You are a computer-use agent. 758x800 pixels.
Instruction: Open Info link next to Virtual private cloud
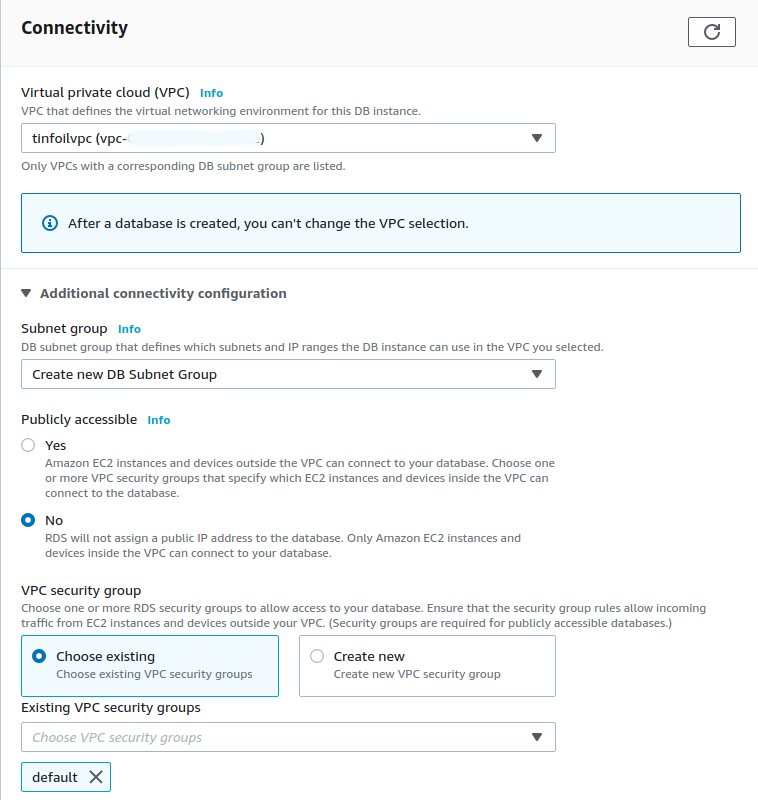[211, 92]
